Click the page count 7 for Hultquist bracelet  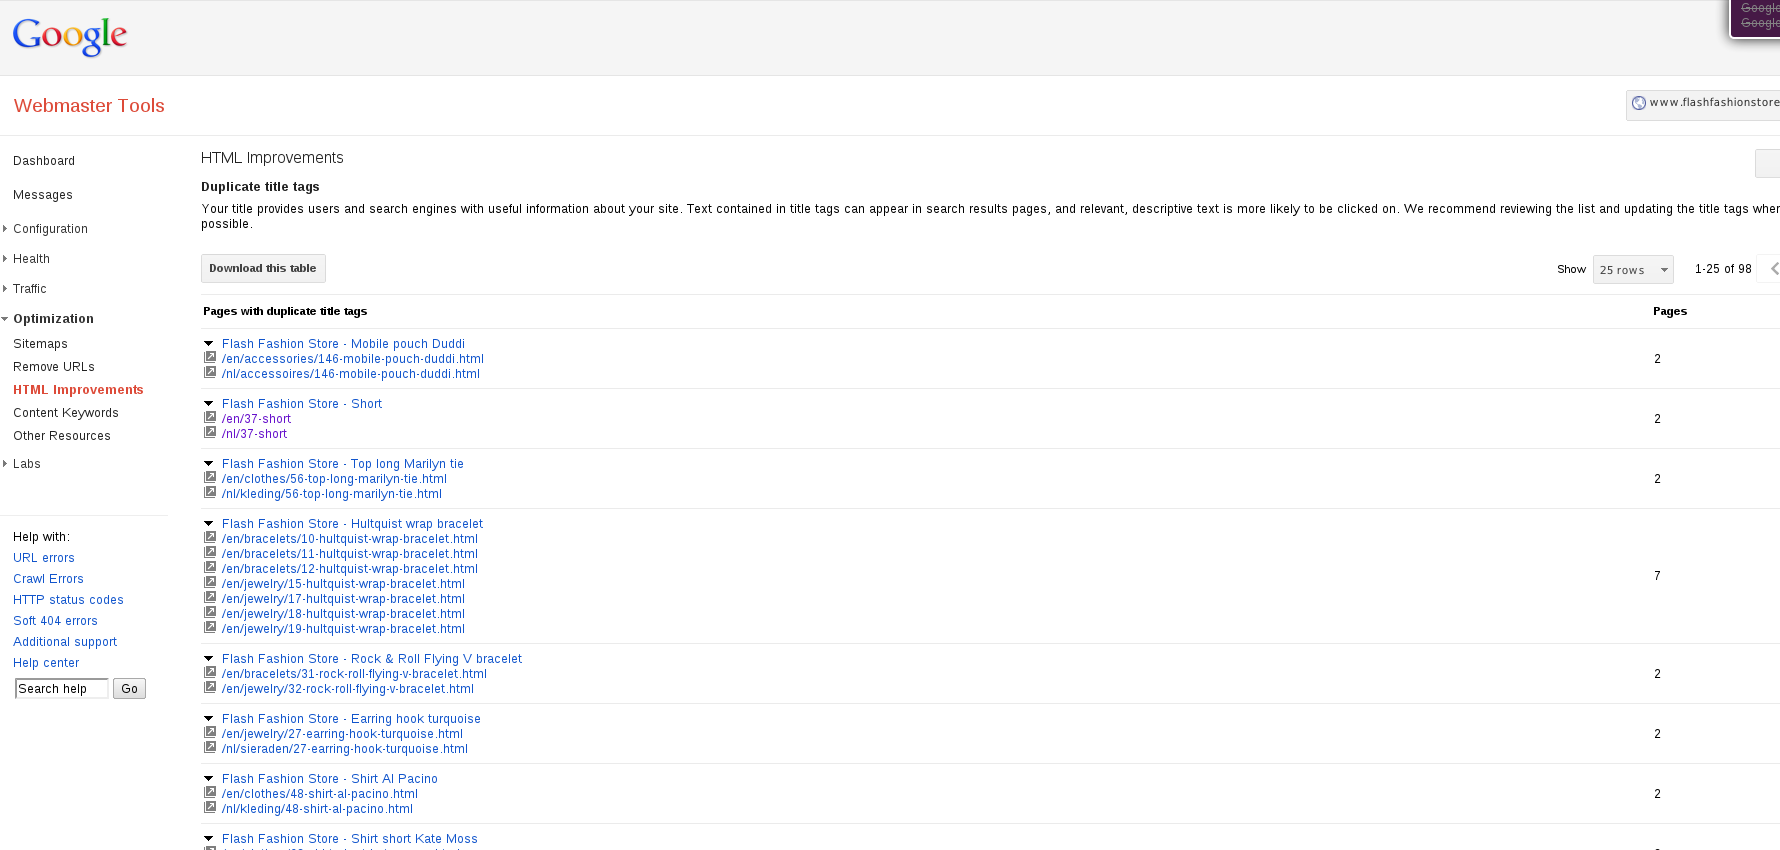click(x=1657, y=576)
